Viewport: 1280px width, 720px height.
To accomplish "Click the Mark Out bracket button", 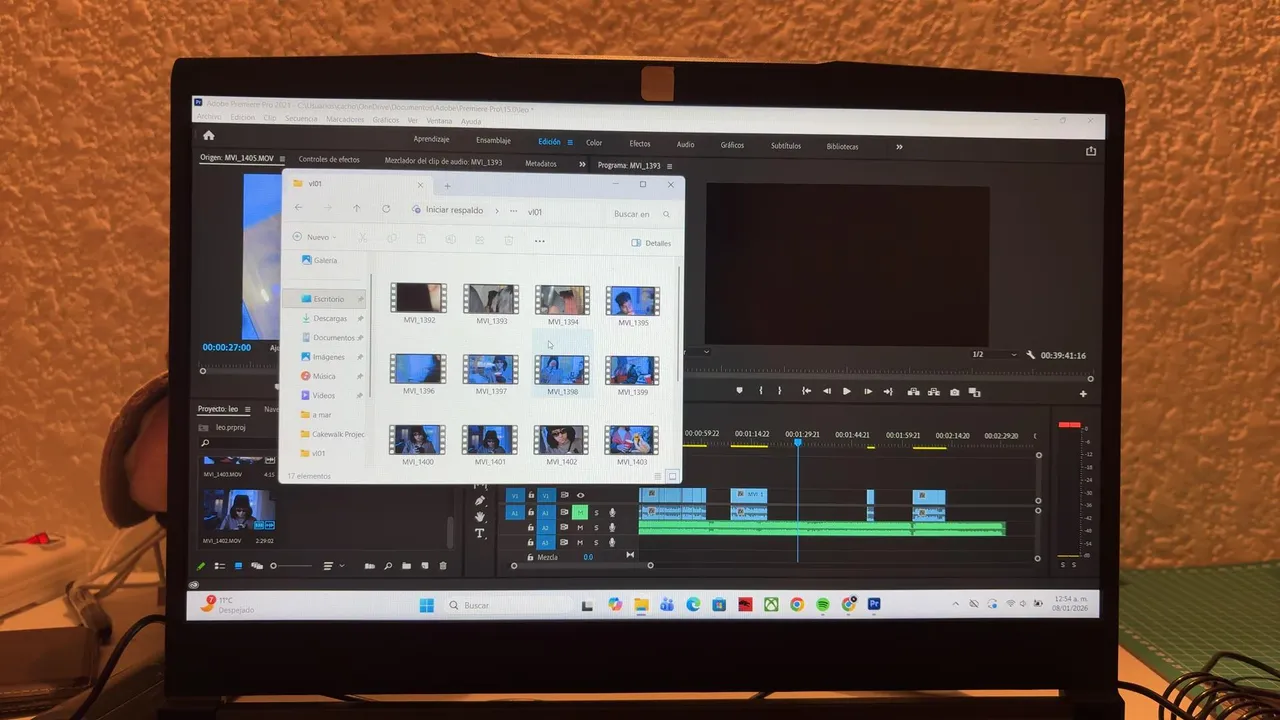I will (x=781, y=391).
